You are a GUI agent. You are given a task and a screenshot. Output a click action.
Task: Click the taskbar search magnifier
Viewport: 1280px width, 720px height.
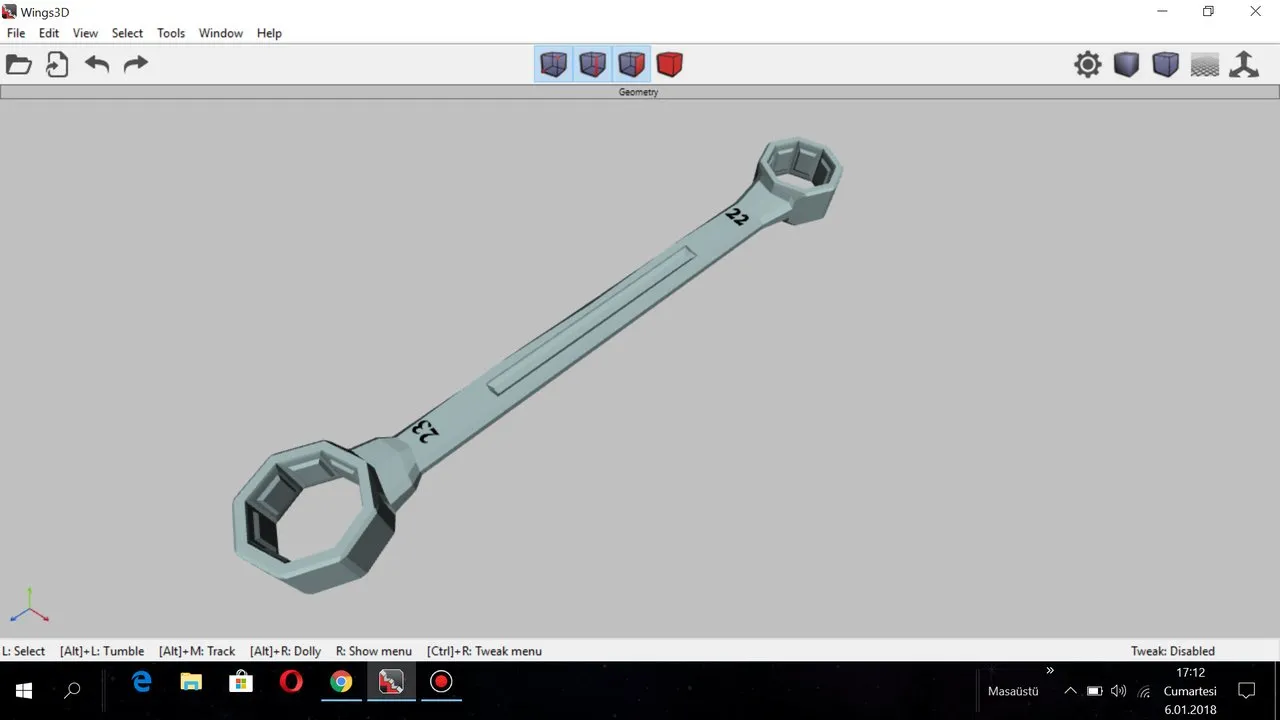(72, 690)
